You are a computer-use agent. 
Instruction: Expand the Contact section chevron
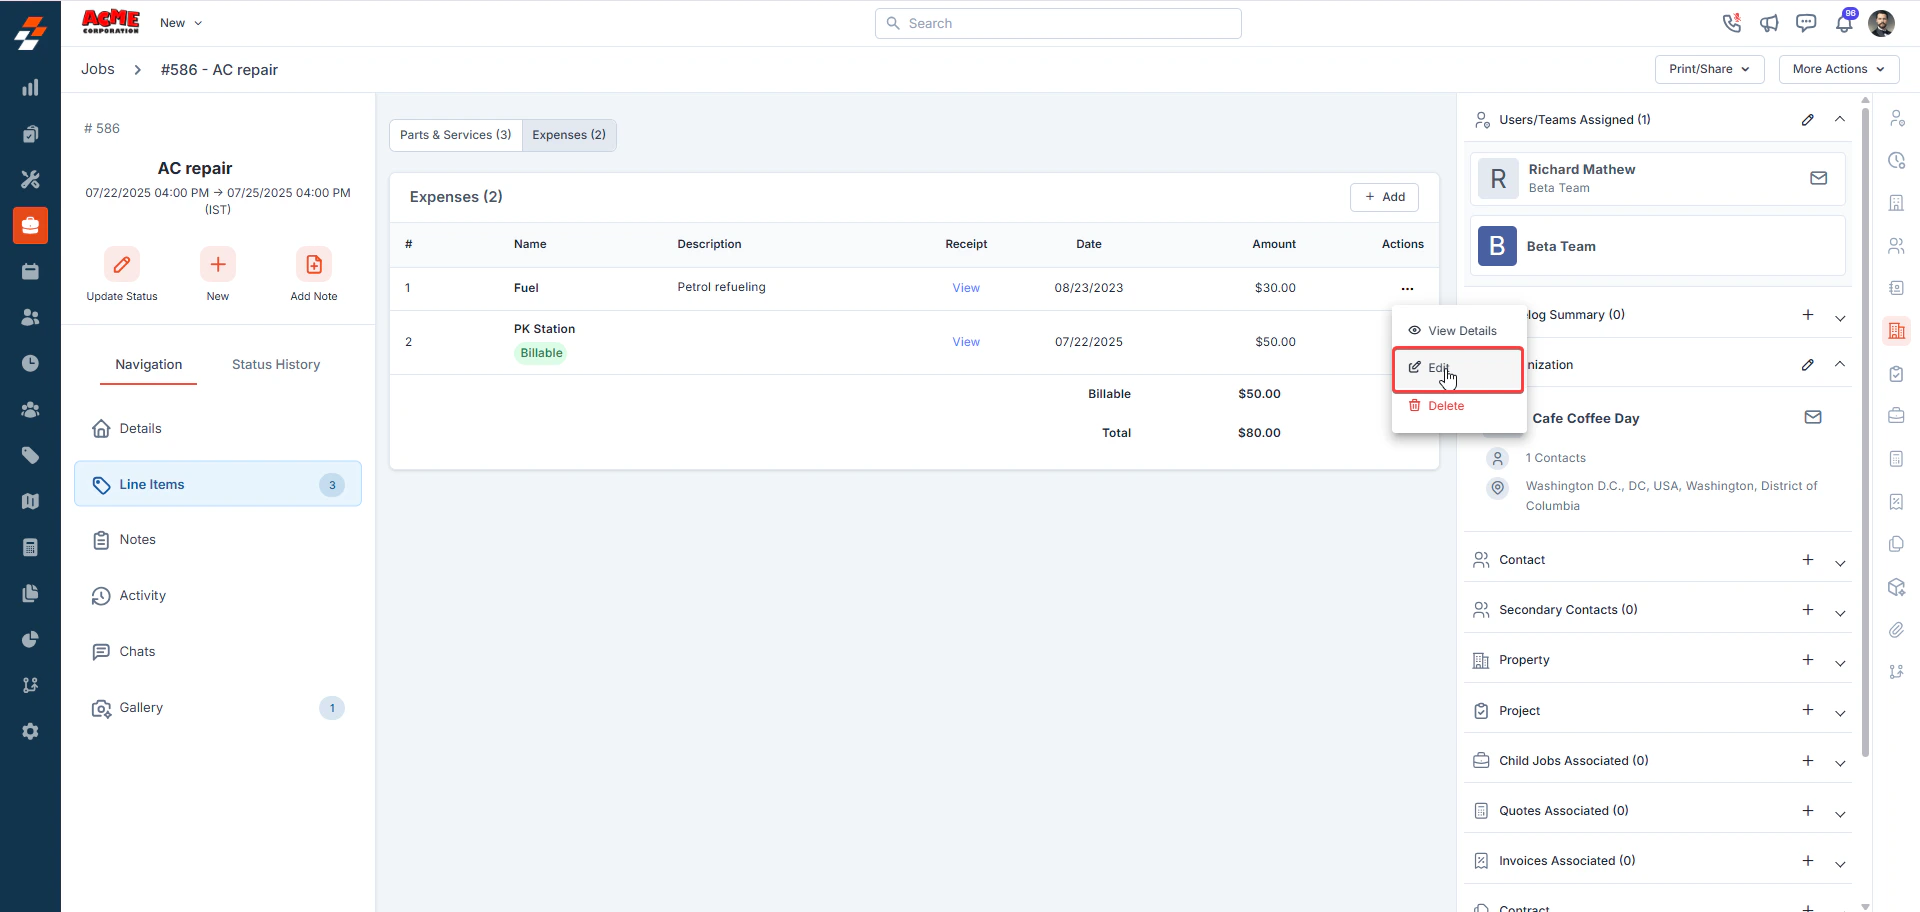coord(1839,563)
